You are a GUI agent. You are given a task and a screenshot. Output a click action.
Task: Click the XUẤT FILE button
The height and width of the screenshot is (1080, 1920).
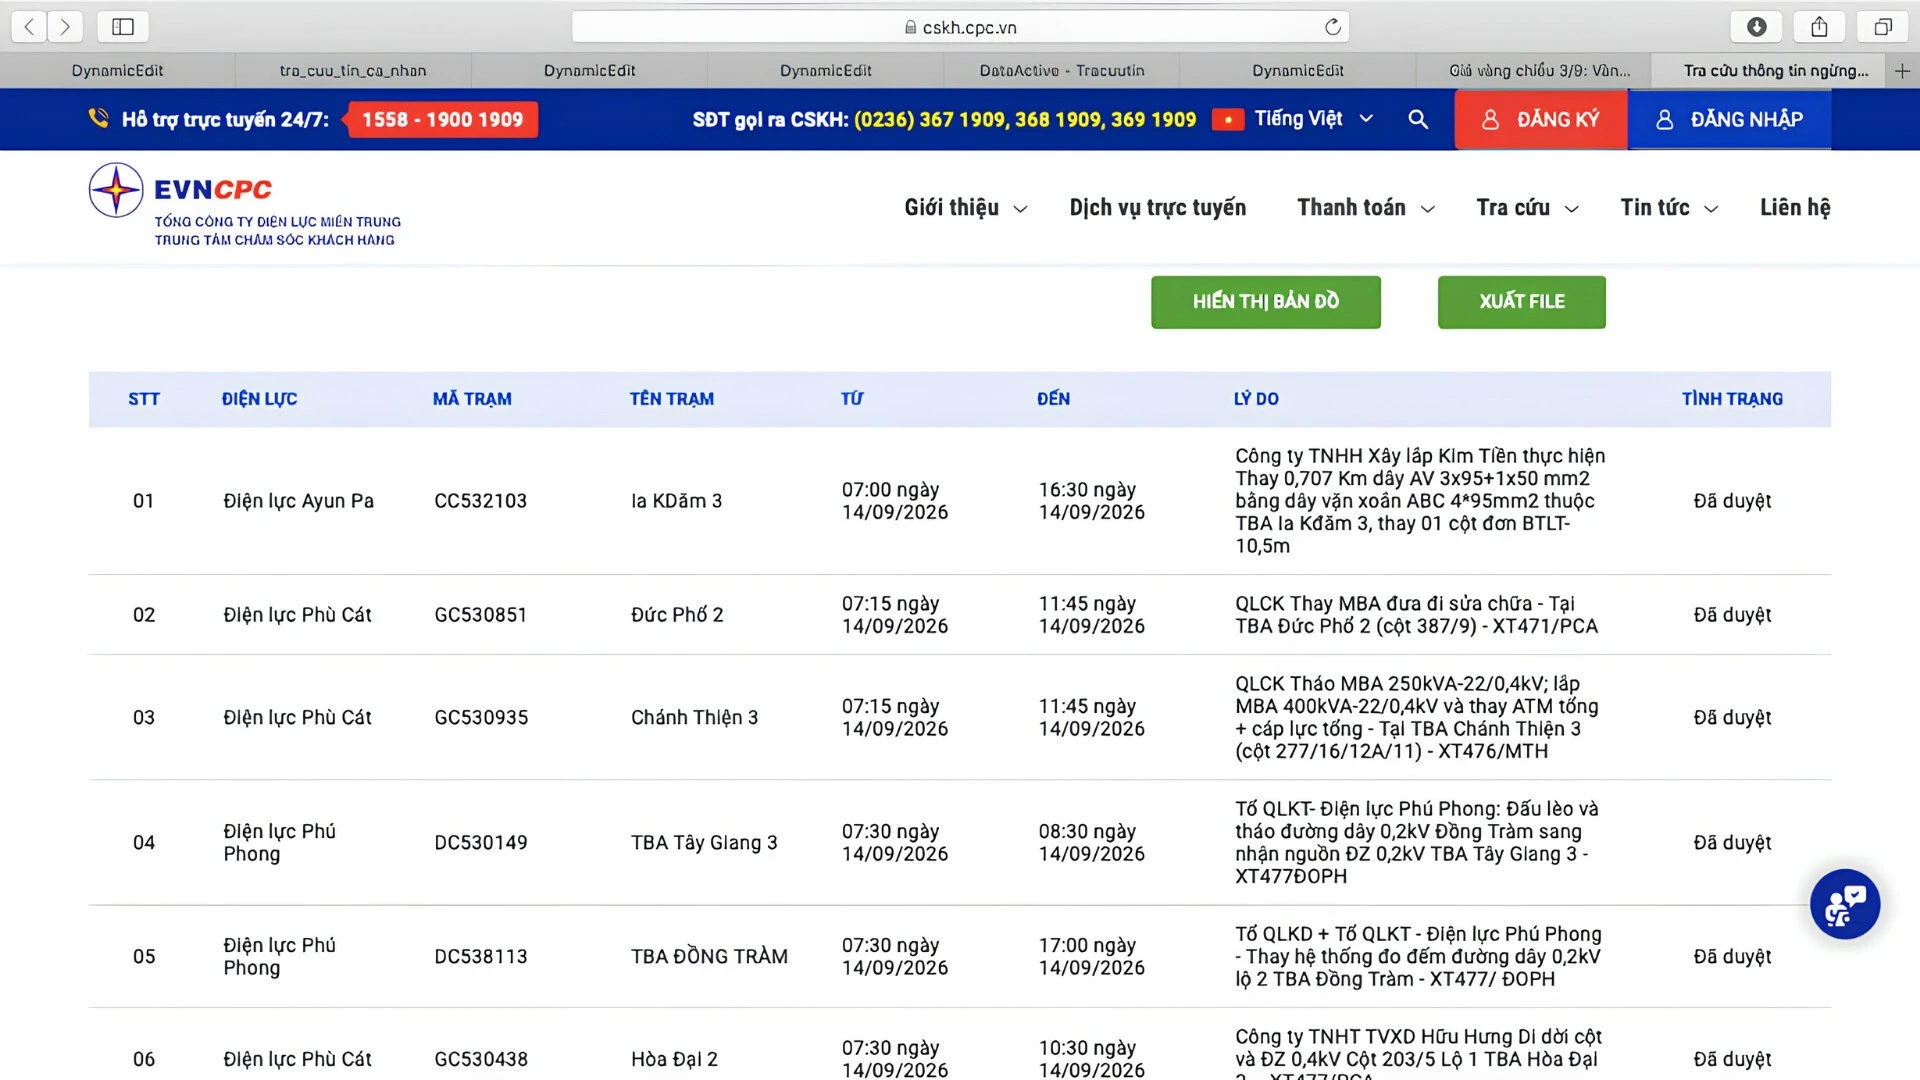click(x=1521, y=302)
